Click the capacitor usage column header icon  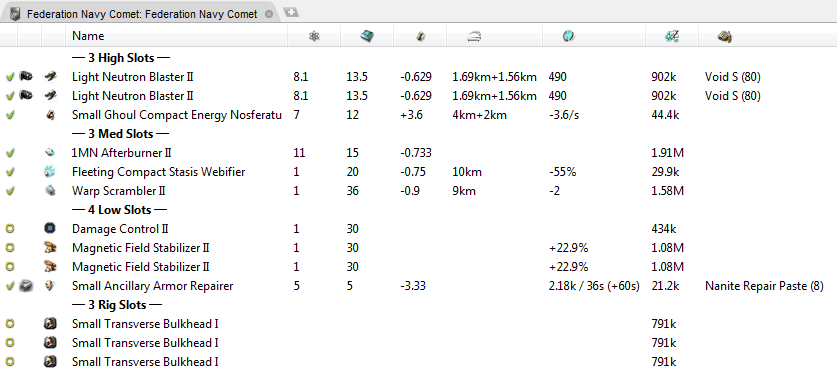point(420,36)
